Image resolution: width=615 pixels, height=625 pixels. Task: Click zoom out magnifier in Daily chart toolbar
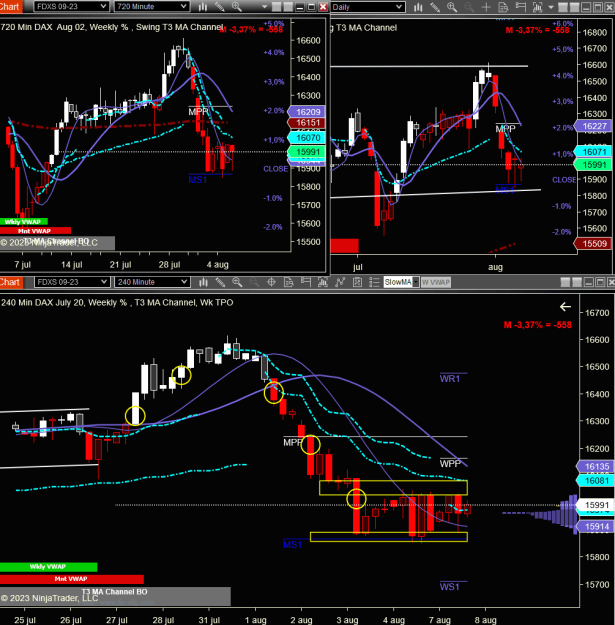click(x=469, y=7)
